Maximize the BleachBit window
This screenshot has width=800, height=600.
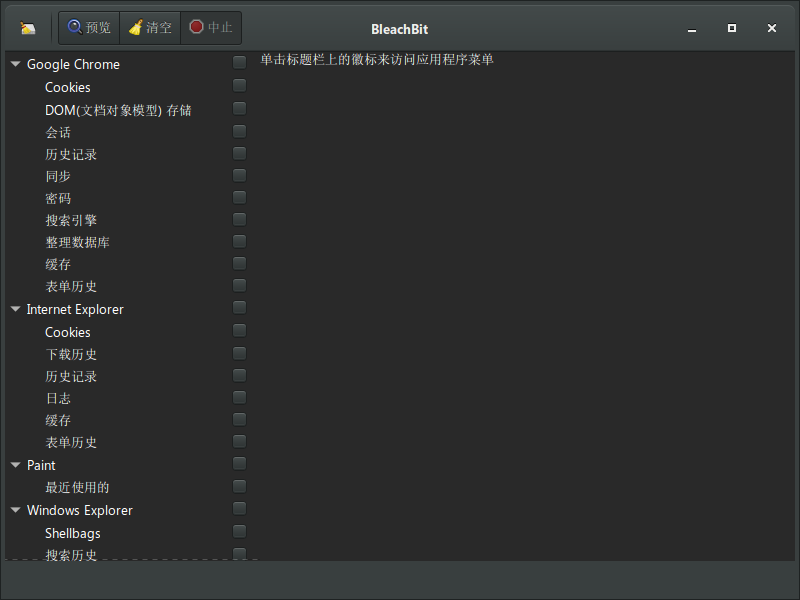click(732, 29)
